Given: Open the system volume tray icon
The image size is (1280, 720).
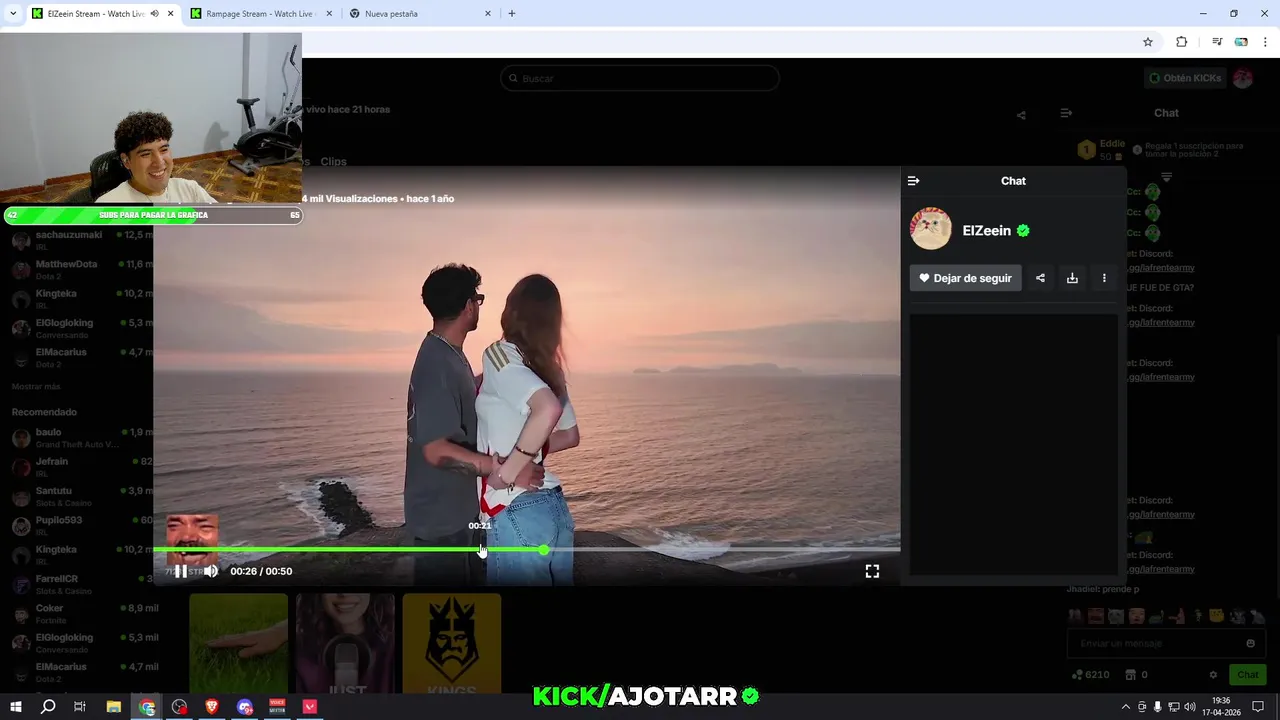Looking at the screenshot, I should (1190, 707).
